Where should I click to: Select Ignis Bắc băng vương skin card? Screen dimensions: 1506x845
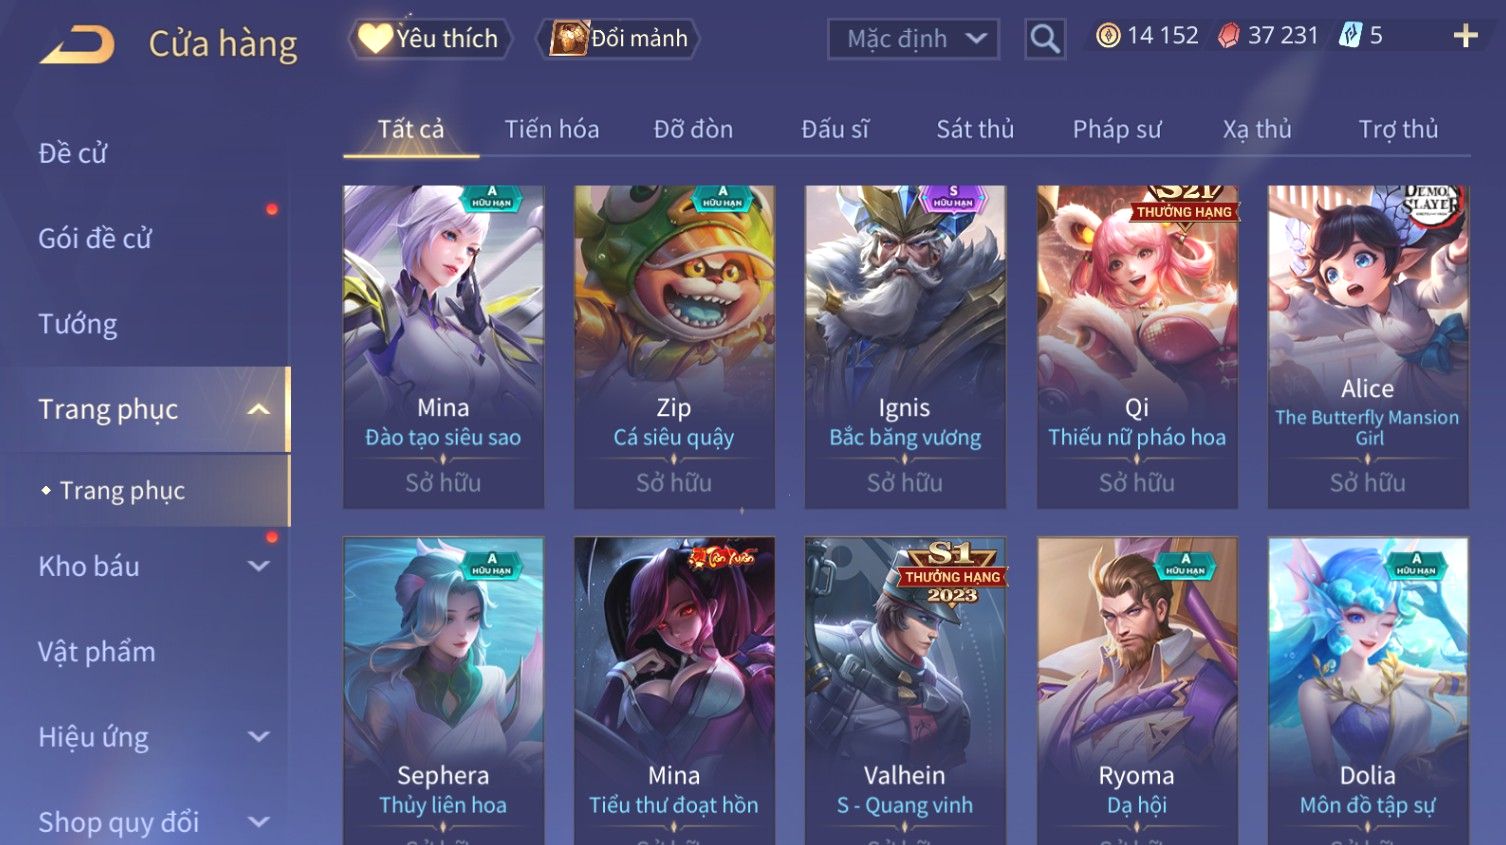[x=905, y=346]
